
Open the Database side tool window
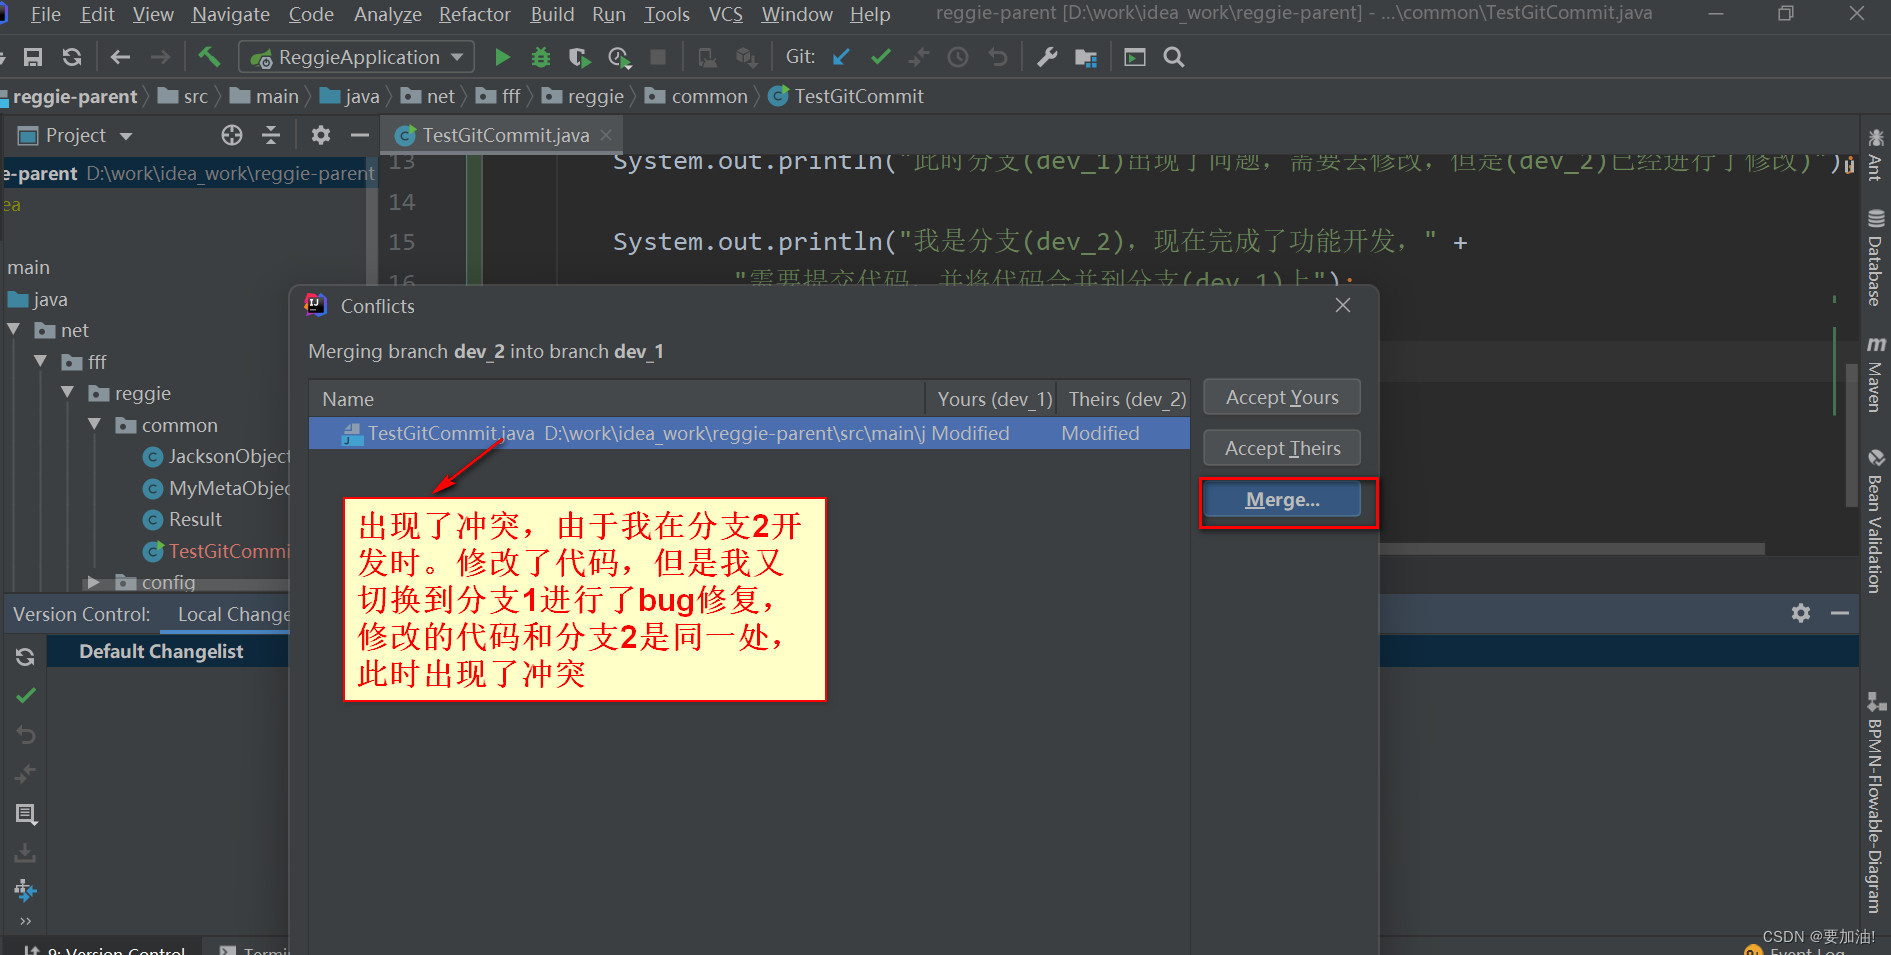pyautogui.click(x=1875, y=258)
